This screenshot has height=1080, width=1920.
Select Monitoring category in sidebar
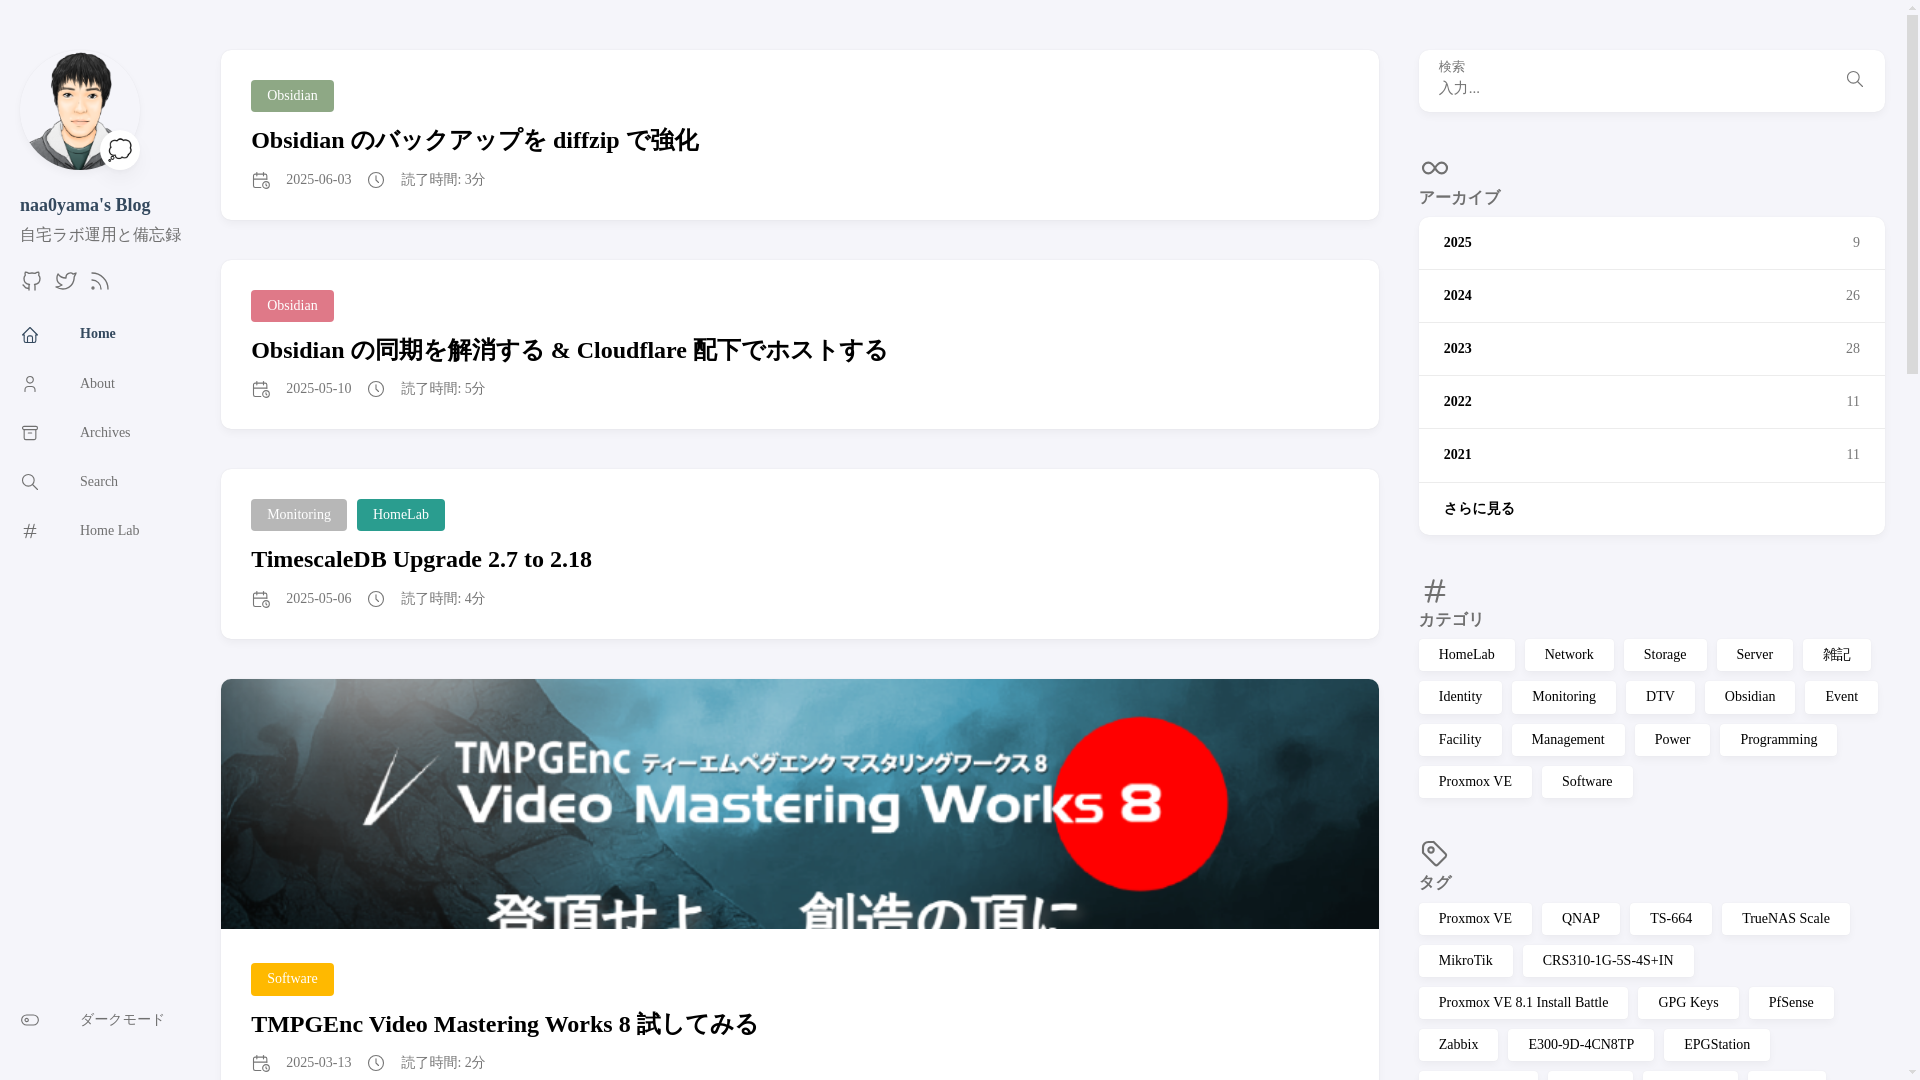pos(1564,697)
